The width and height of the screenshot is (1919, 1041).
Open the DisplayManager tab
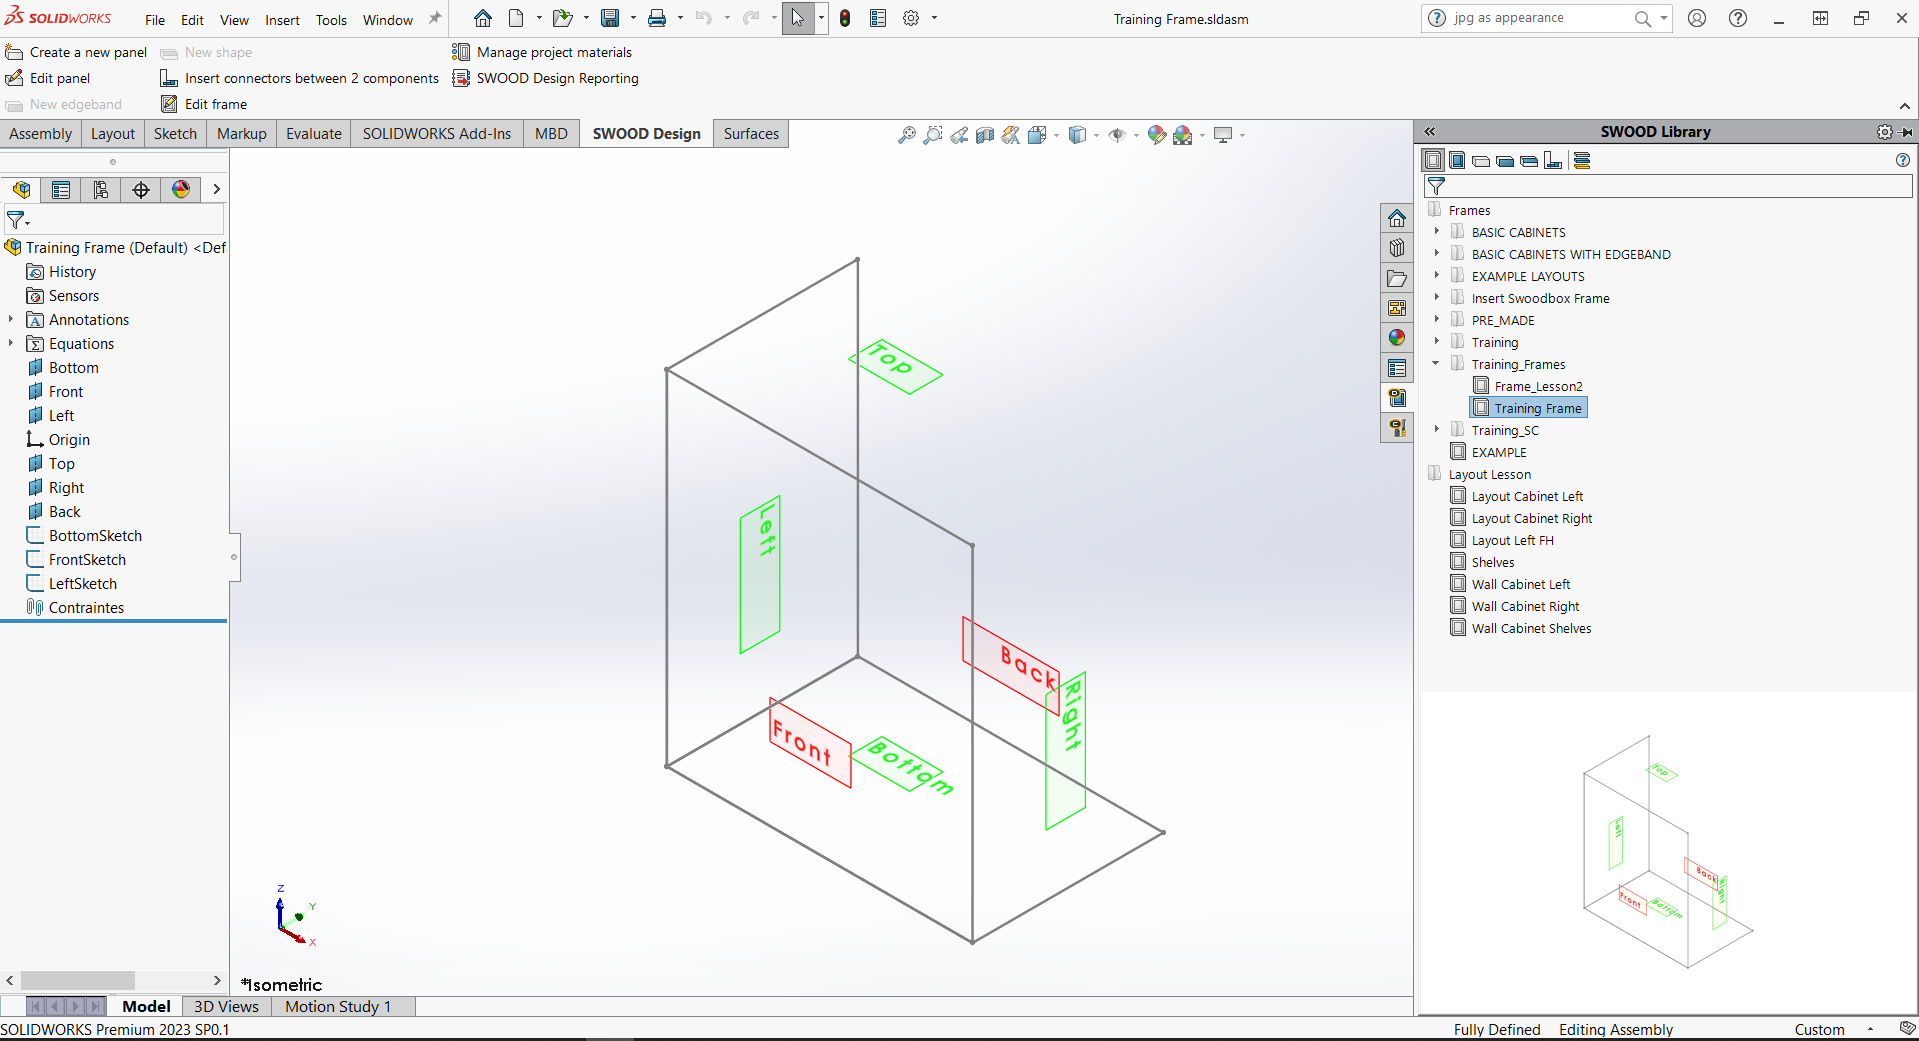(181, 190)
